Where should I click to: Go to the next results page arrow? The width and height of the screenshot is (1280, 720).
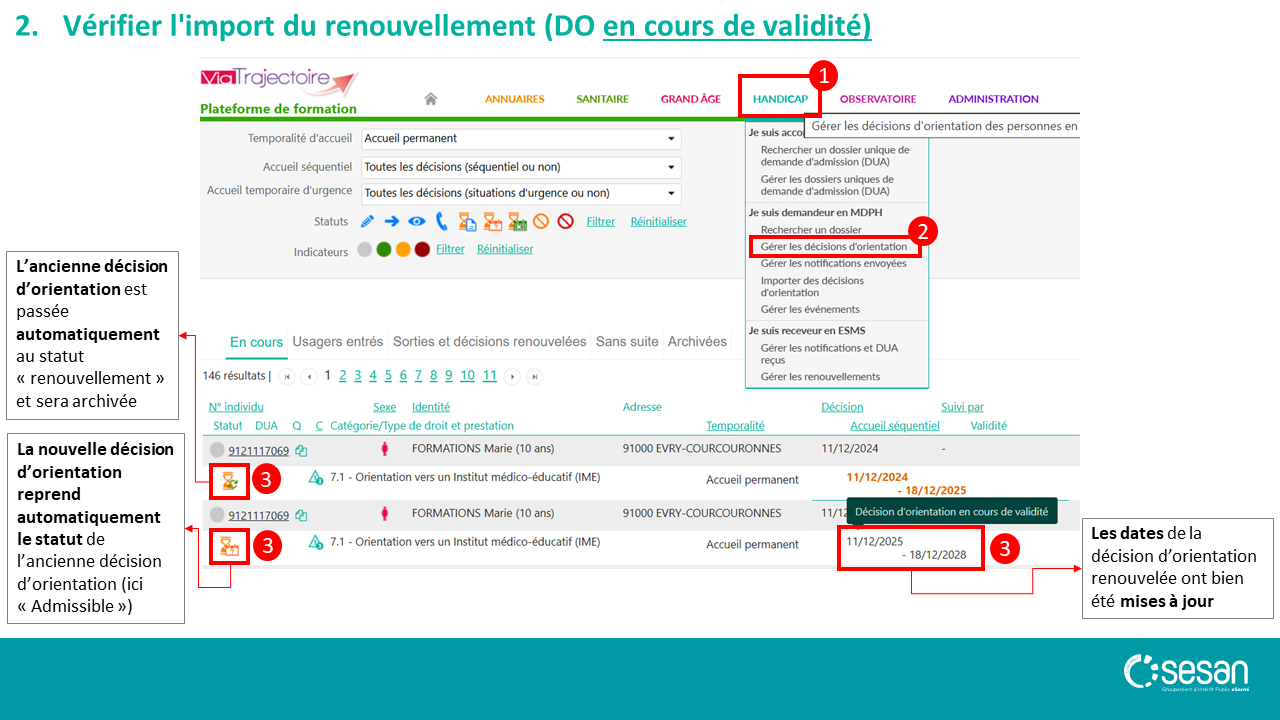pos(513,377)
